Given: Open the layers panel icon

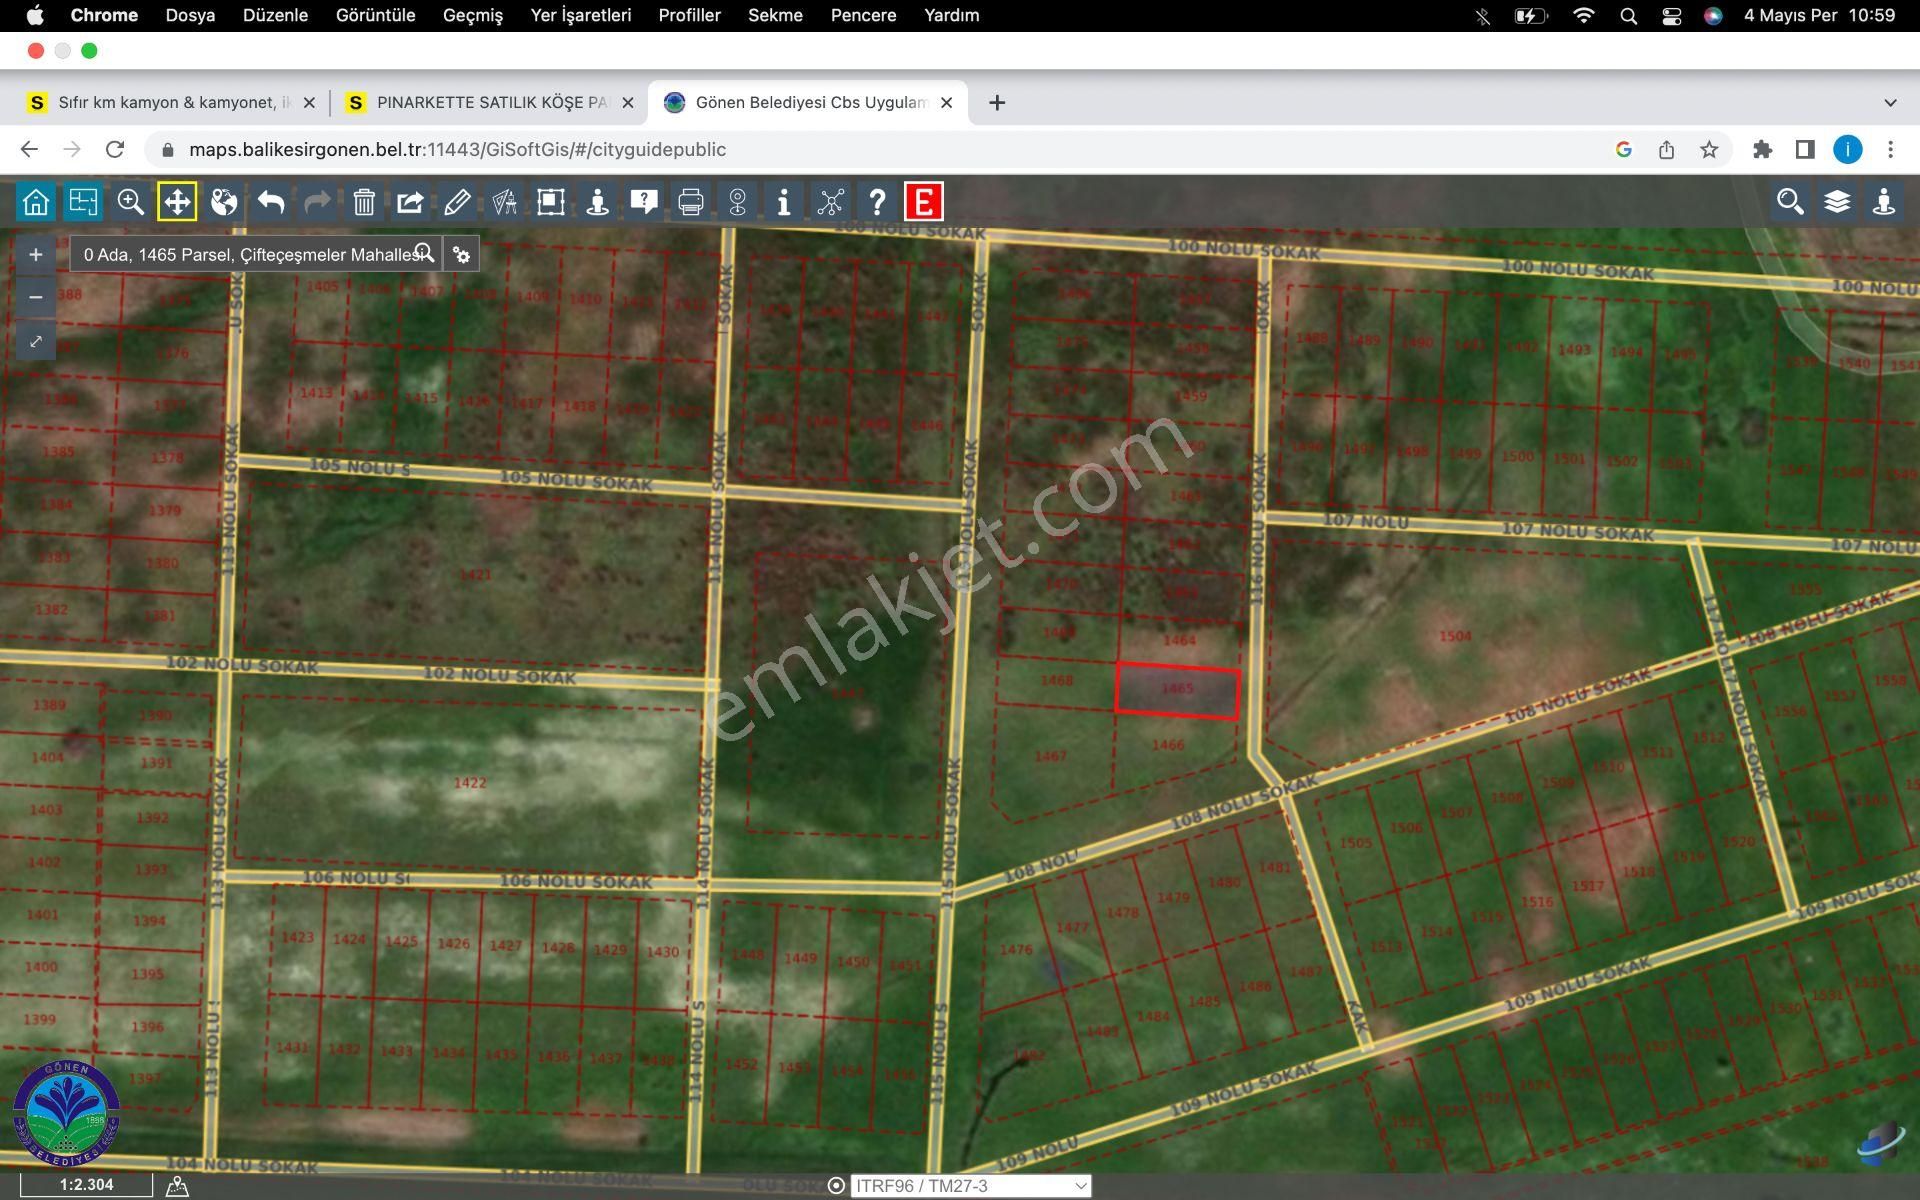Looking at the screenshot, I should tap(1837, 202).
